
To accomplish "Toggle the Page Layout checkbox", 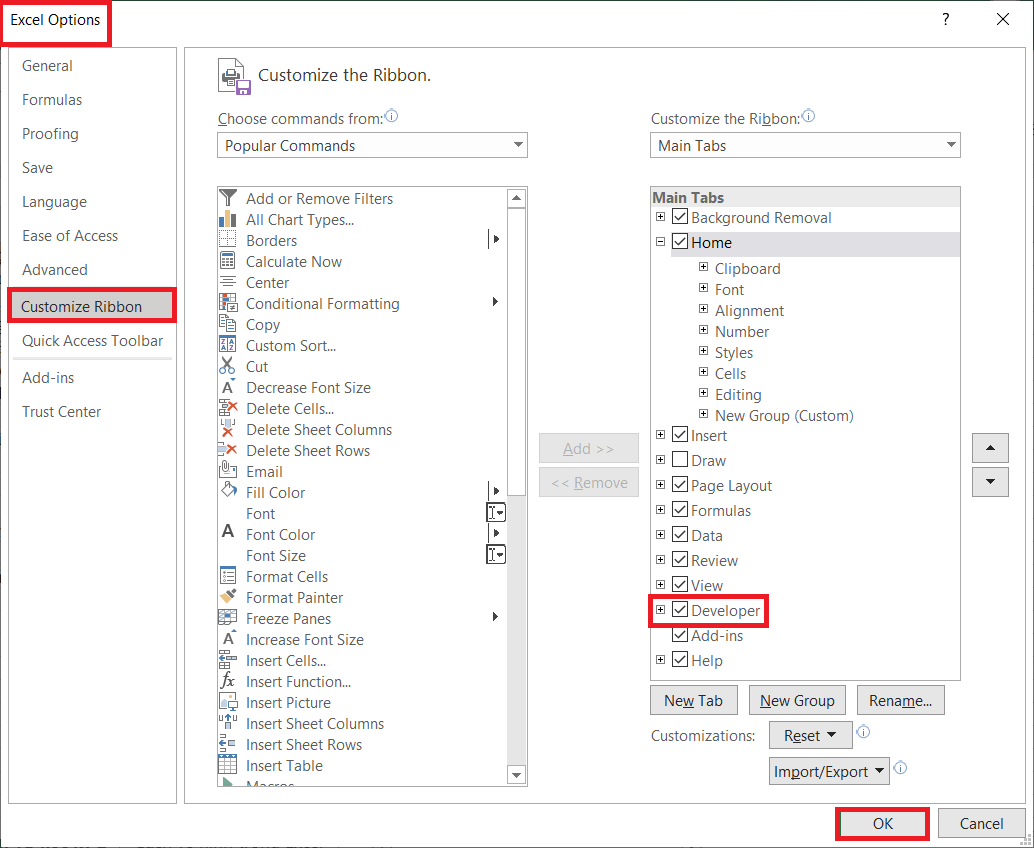I will pyautogui.click(x=680, y=485).
